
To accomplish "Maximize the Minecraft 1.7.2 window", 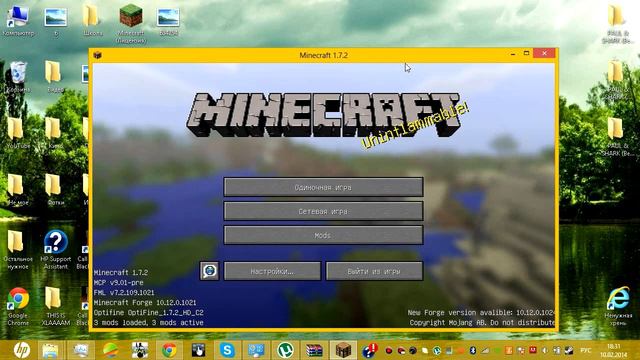I will coord(527,53).
